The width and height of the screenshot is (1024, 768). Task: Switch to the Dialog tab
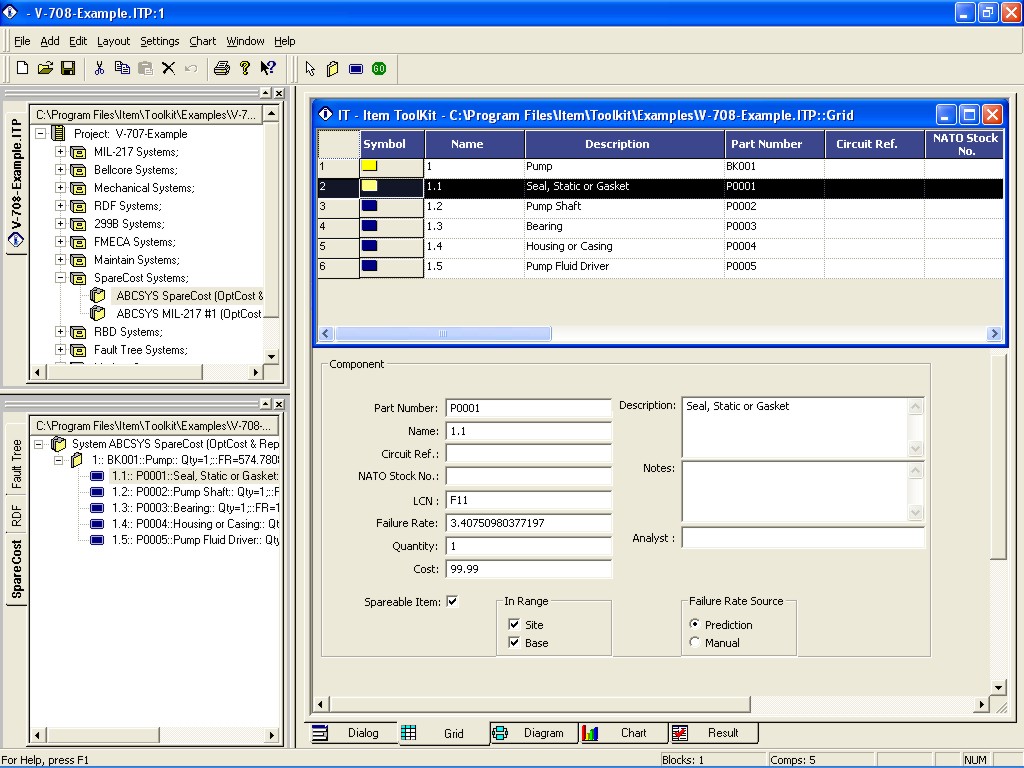point(353,733)
